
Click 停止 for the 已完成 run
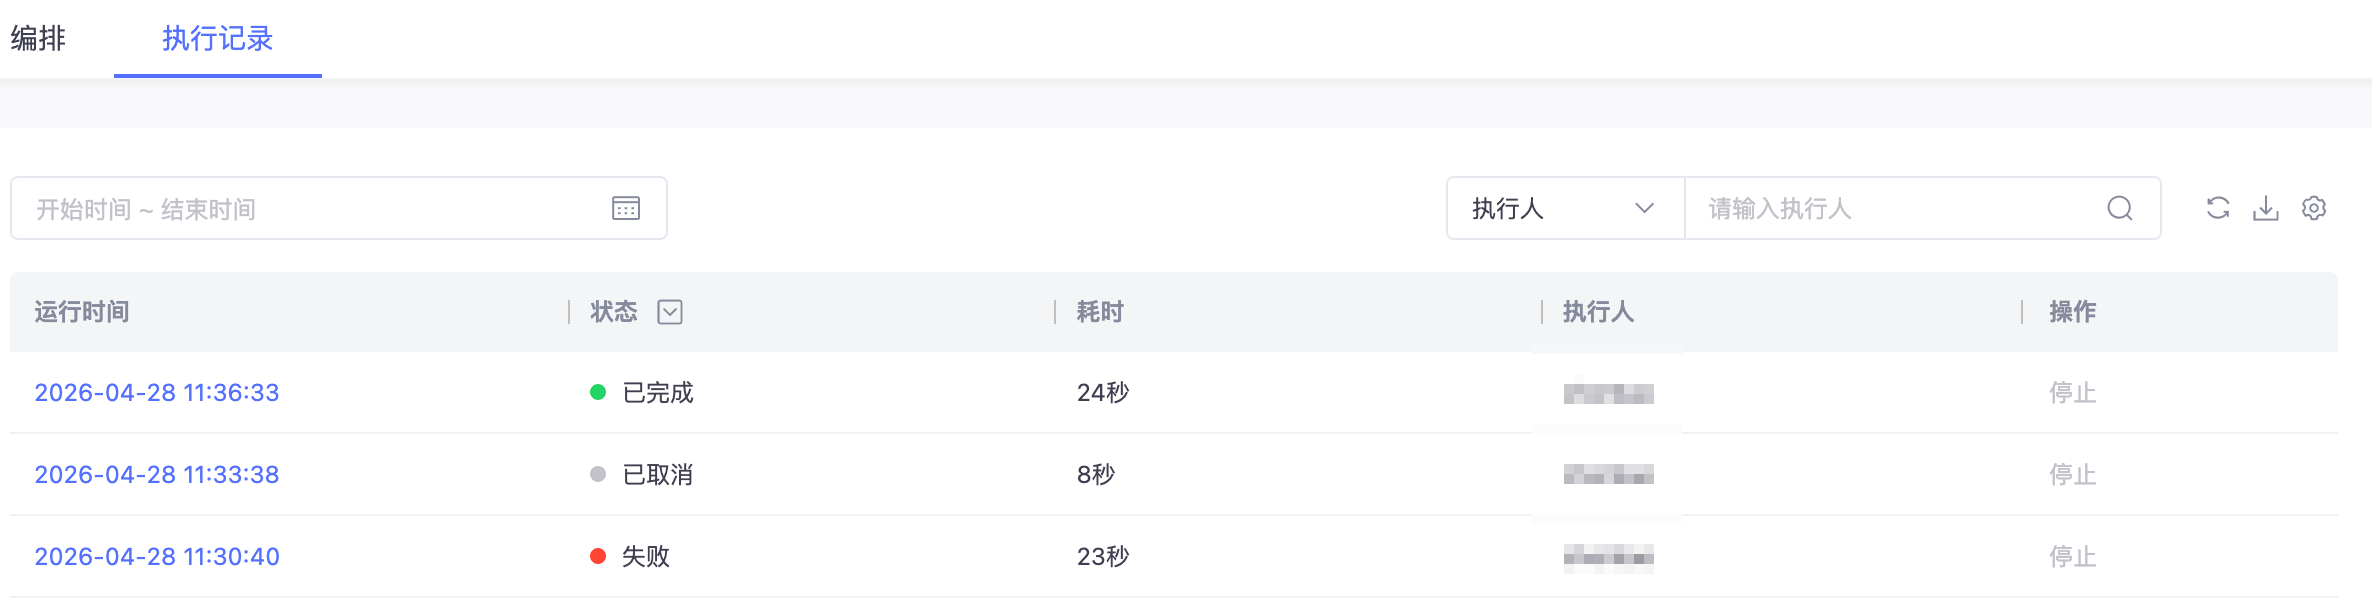coord(2073,392)
